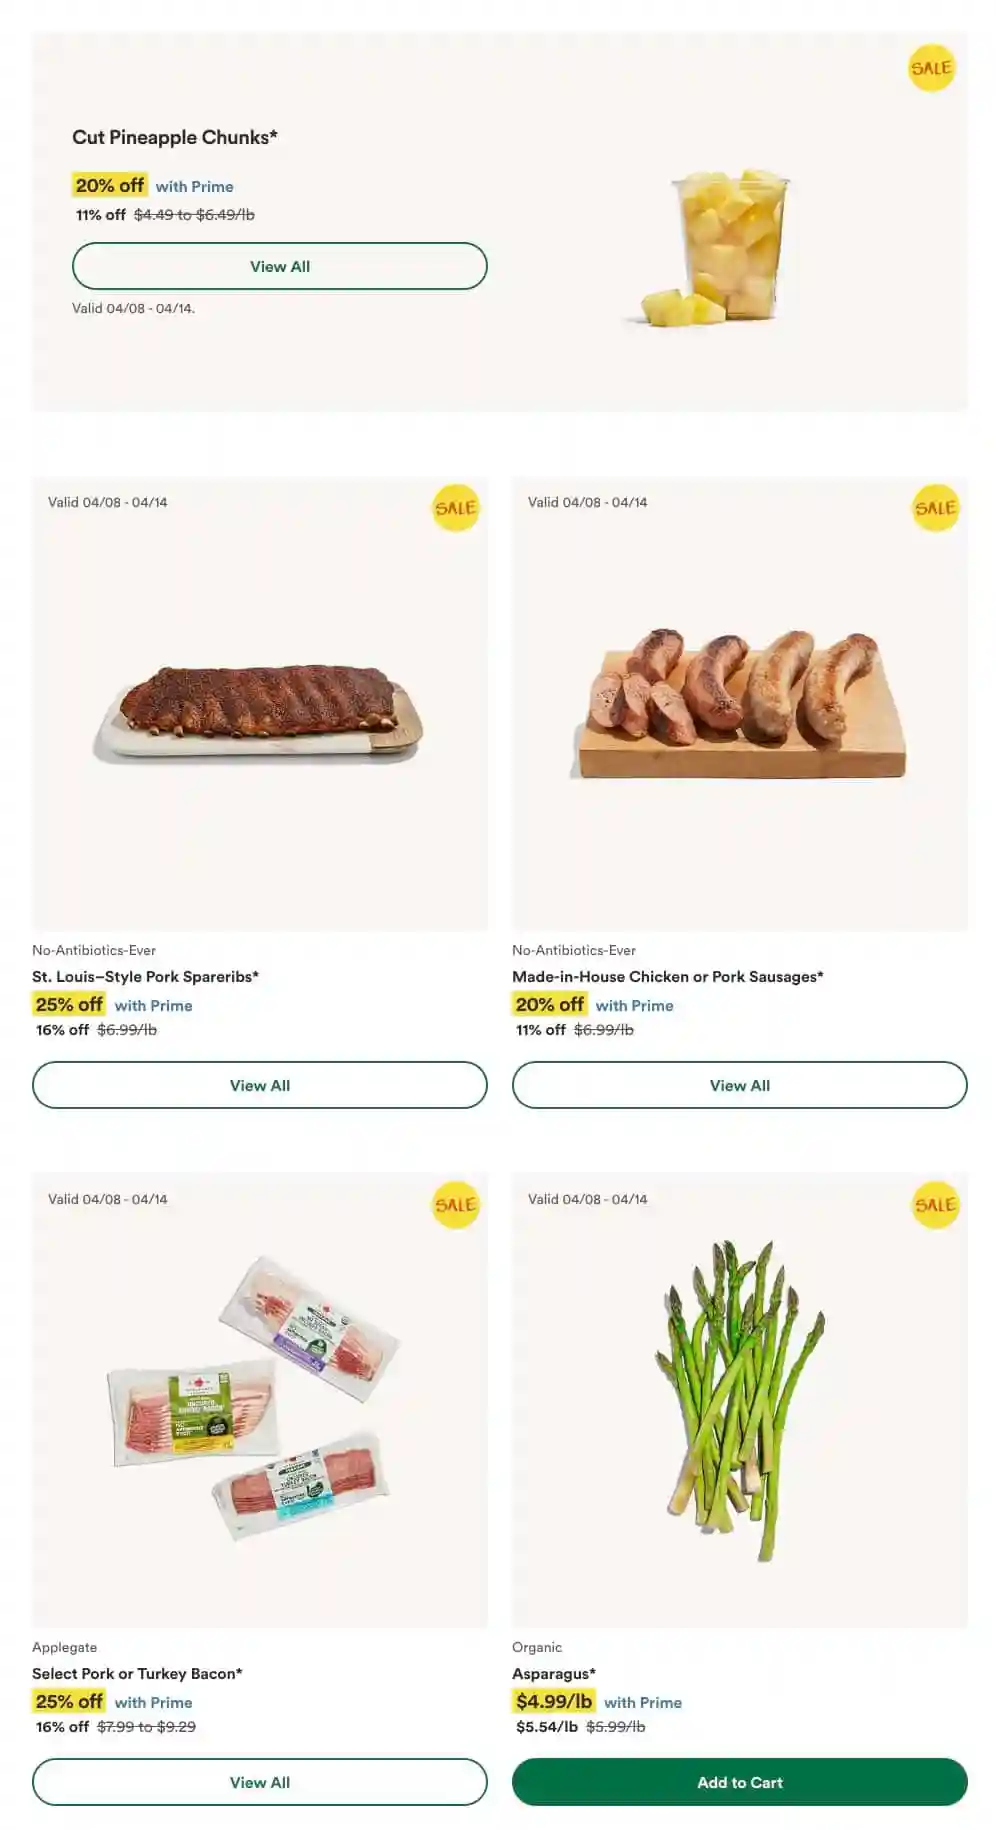Click the SALE badge on the Asparagus card

click(935, 1205)
